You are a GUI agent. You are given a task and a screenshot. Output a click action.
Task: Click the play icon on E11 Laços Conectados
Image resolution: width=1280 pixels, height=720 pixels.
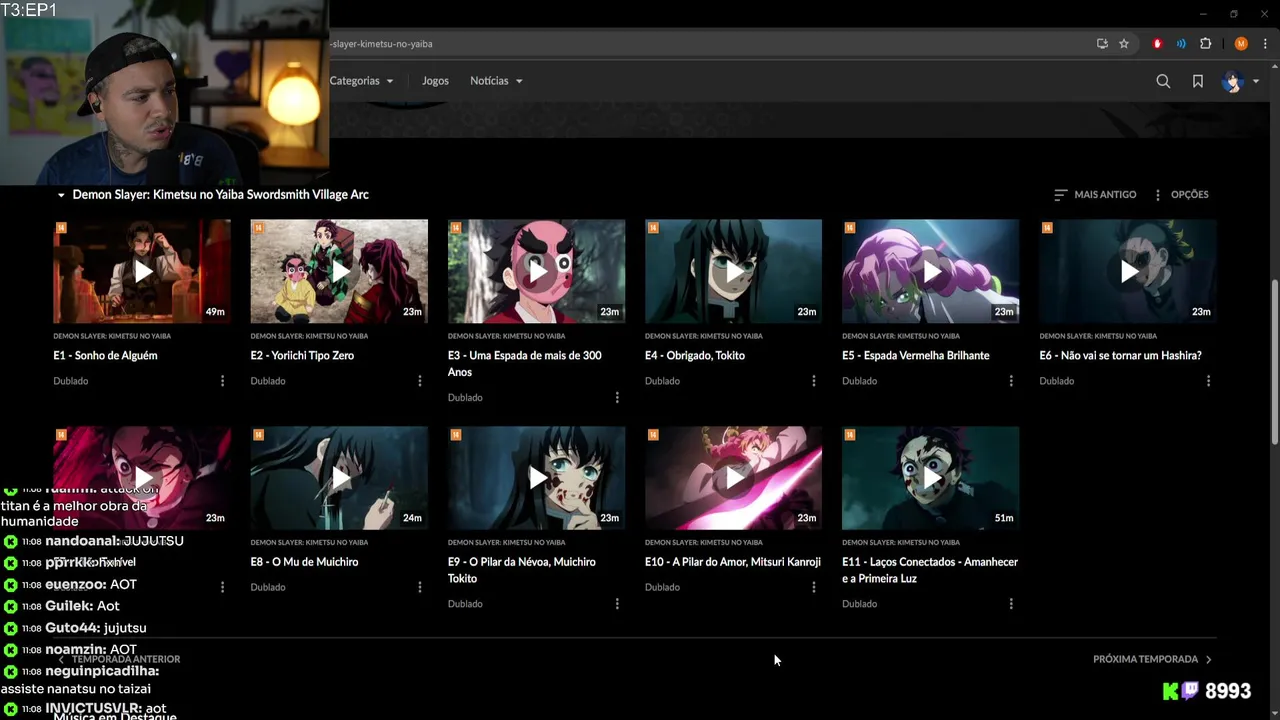[932, 478]
